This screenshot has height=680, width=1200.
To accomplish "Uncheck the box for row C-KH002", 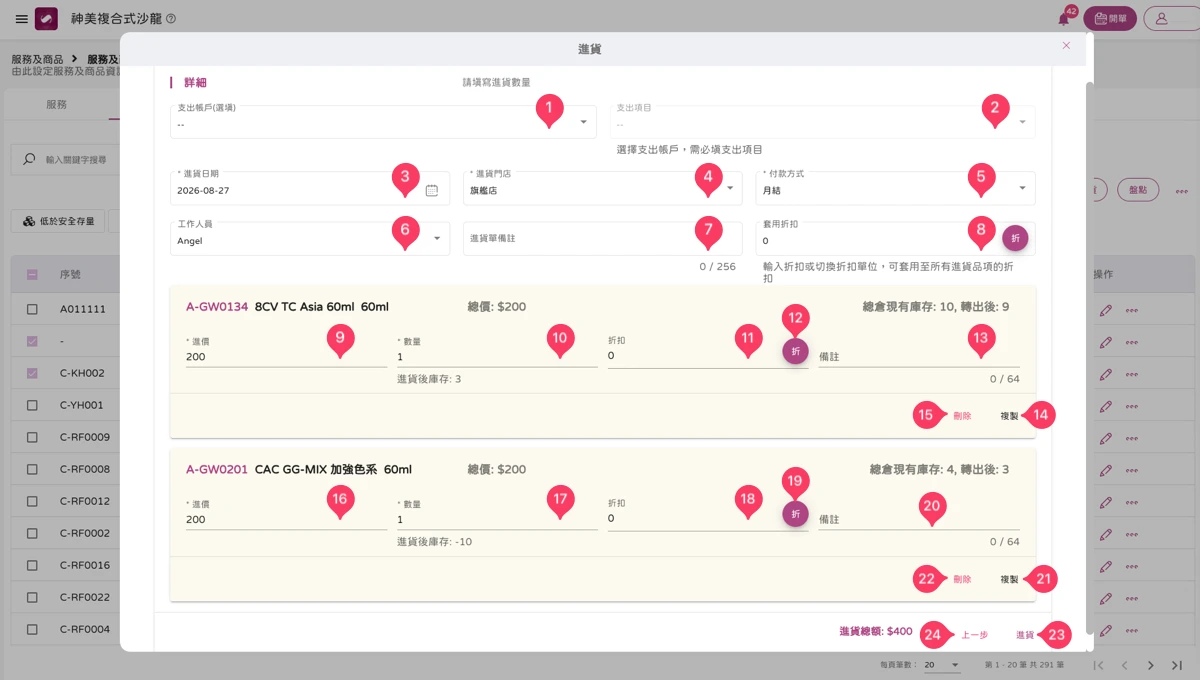I will [32, 373].
